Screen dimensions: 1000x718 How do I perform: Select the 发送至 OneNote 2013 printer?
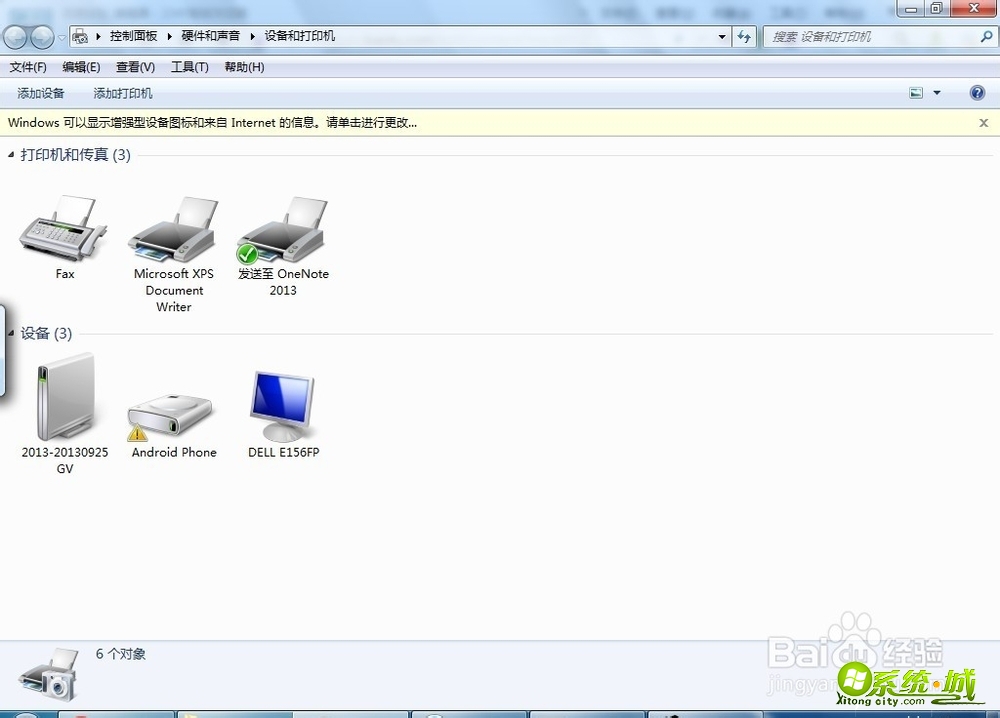click(x=282, y=230)
